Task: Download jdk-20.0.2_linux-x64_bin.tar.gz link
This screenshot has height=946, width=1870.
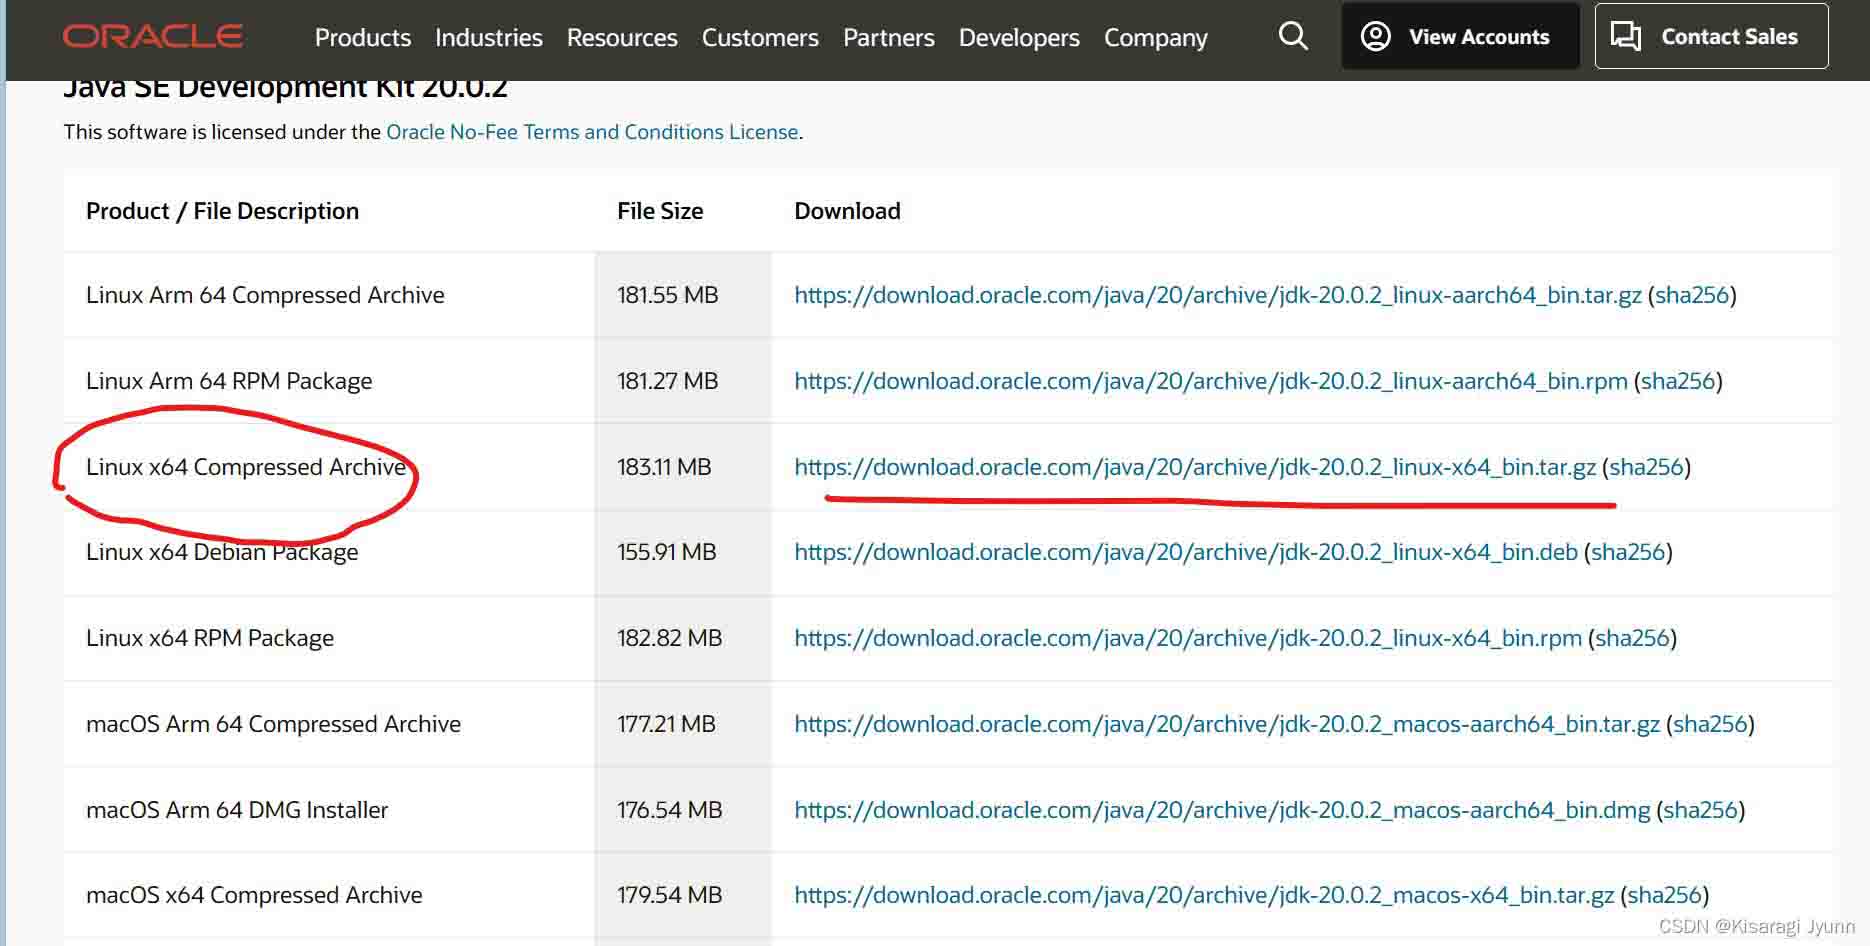Action: tap(1195, 467)
